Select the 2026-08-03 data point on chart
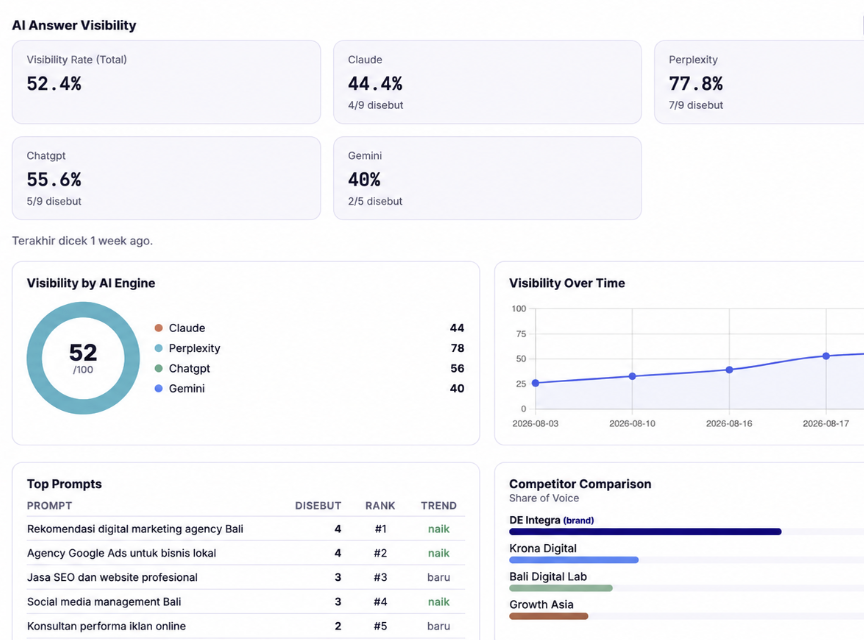This screenshot has height=640, width=864. 536,383
